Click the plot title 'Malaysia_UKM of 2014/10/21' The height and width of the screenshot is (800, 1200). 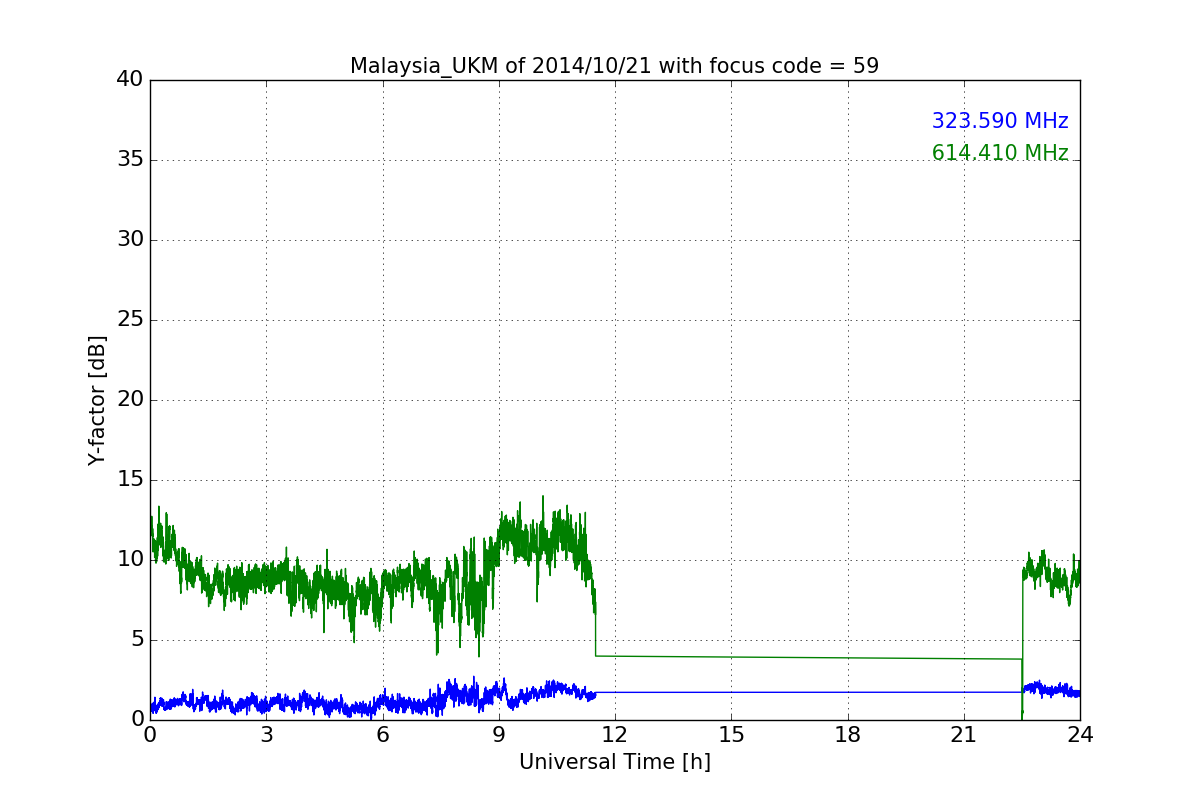pyautogui.click(x=614, y=66)
